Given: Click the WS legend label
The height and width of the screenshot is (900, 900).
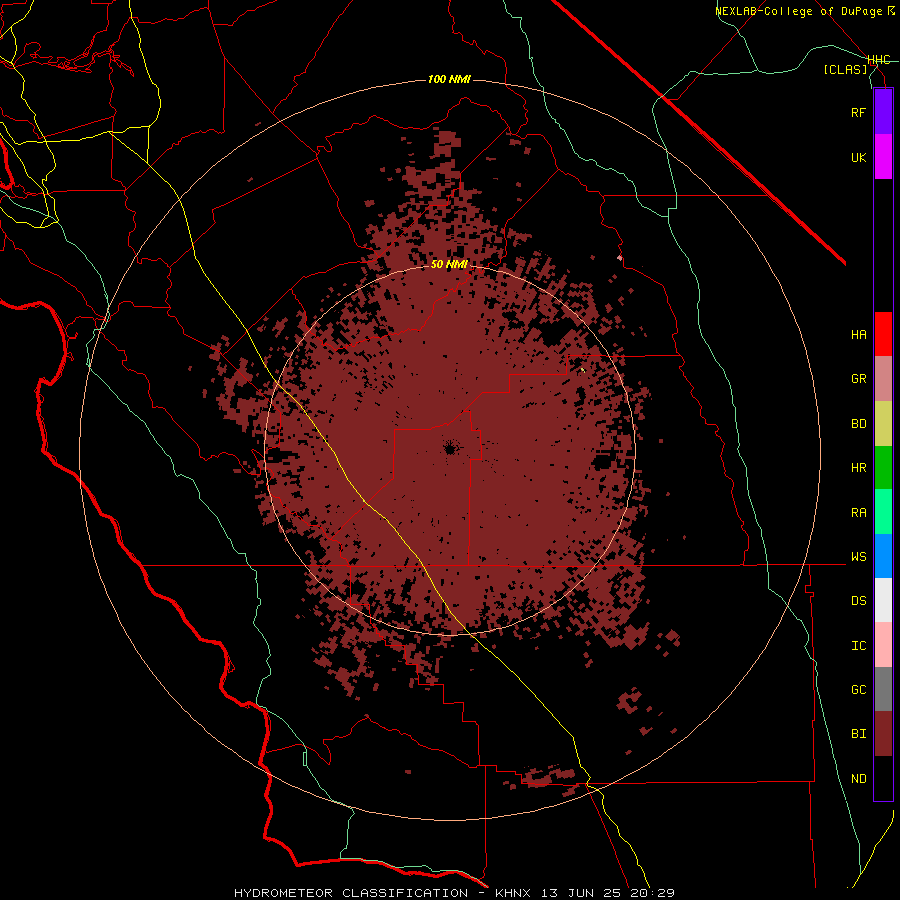Looking at the screenshot, I should 858,557.
